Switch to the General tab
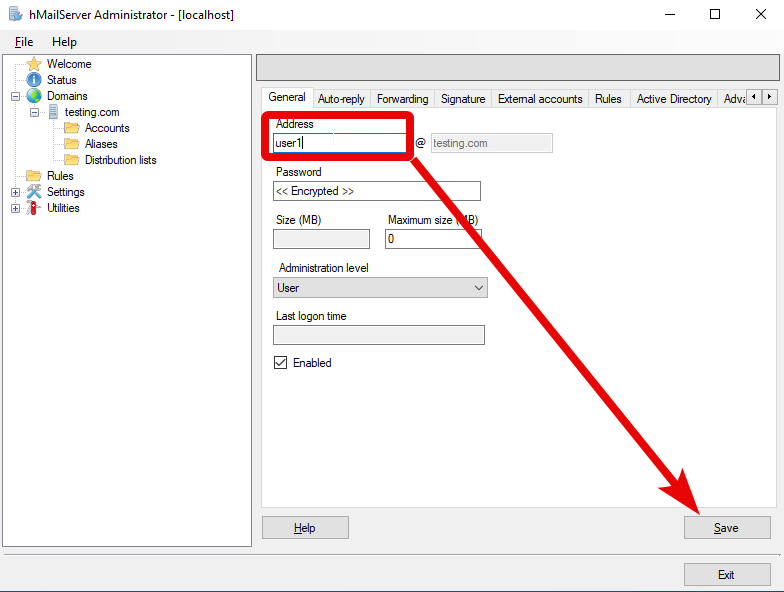The width and height of the screenshot is (784, 592). (287, 97)
